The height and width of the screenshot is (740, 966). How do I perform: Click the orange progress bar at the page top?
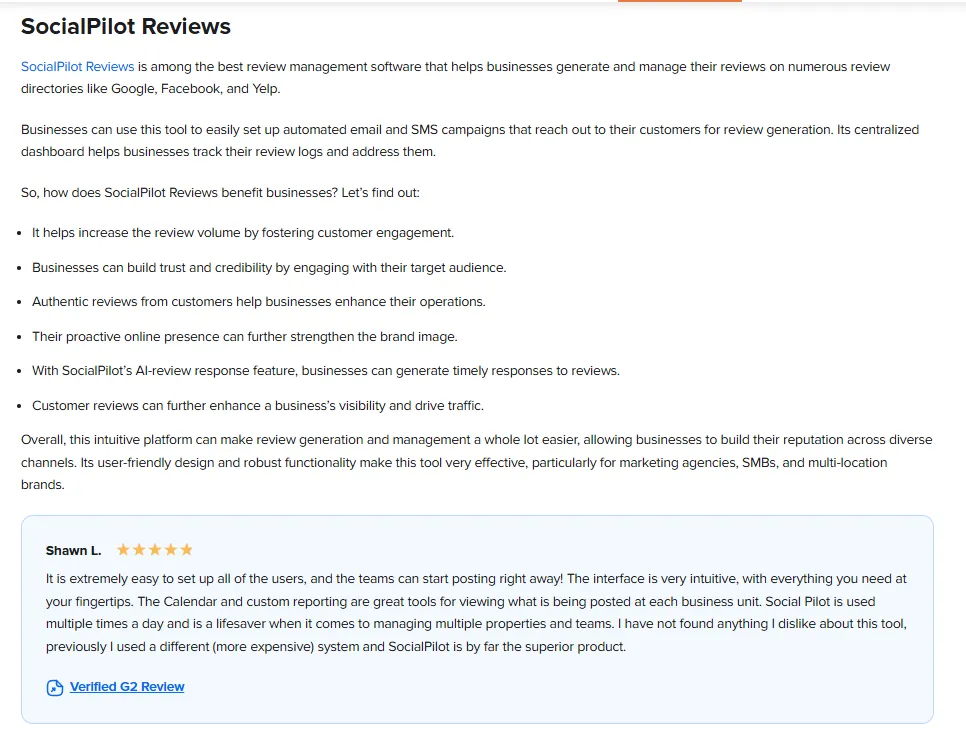point(679,2)
